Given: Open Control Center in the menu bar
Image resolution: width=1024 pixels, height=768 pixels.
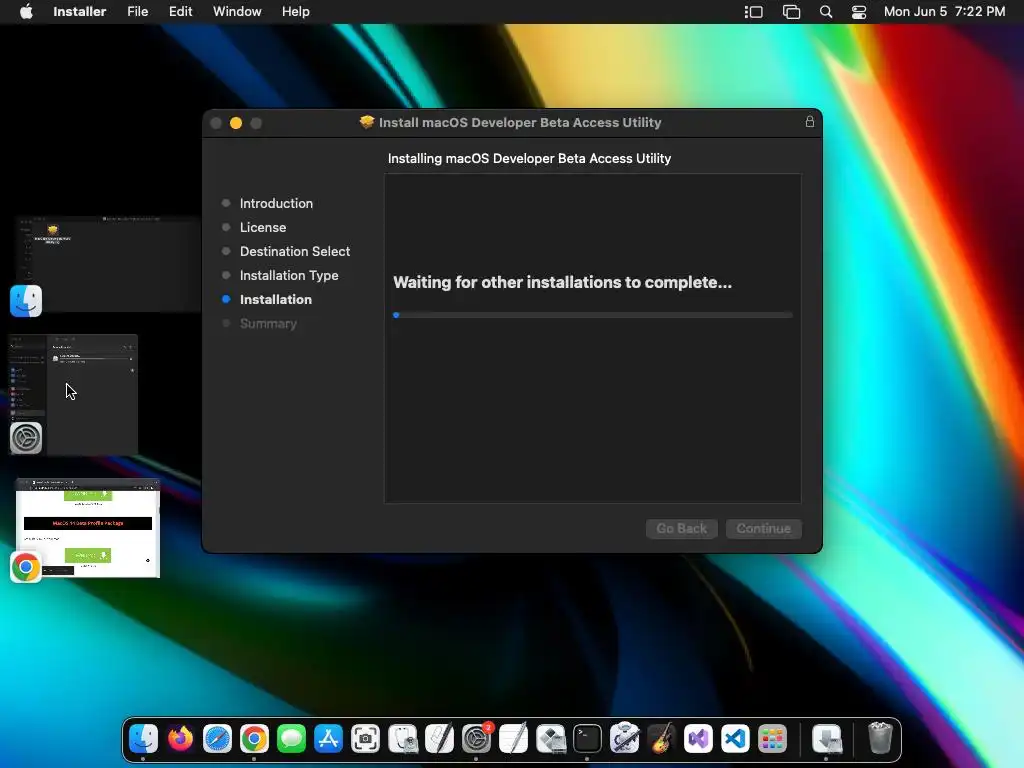Looking at the screenshot, I should click(x=859, y=12).
